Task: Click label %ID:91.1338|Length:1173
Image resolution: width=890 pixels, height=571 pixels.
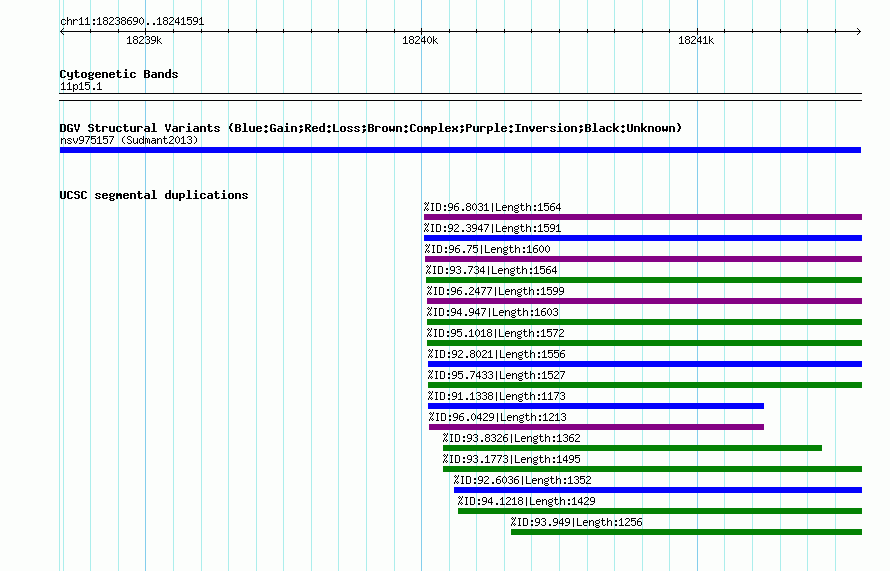Action: coord(497,396)
